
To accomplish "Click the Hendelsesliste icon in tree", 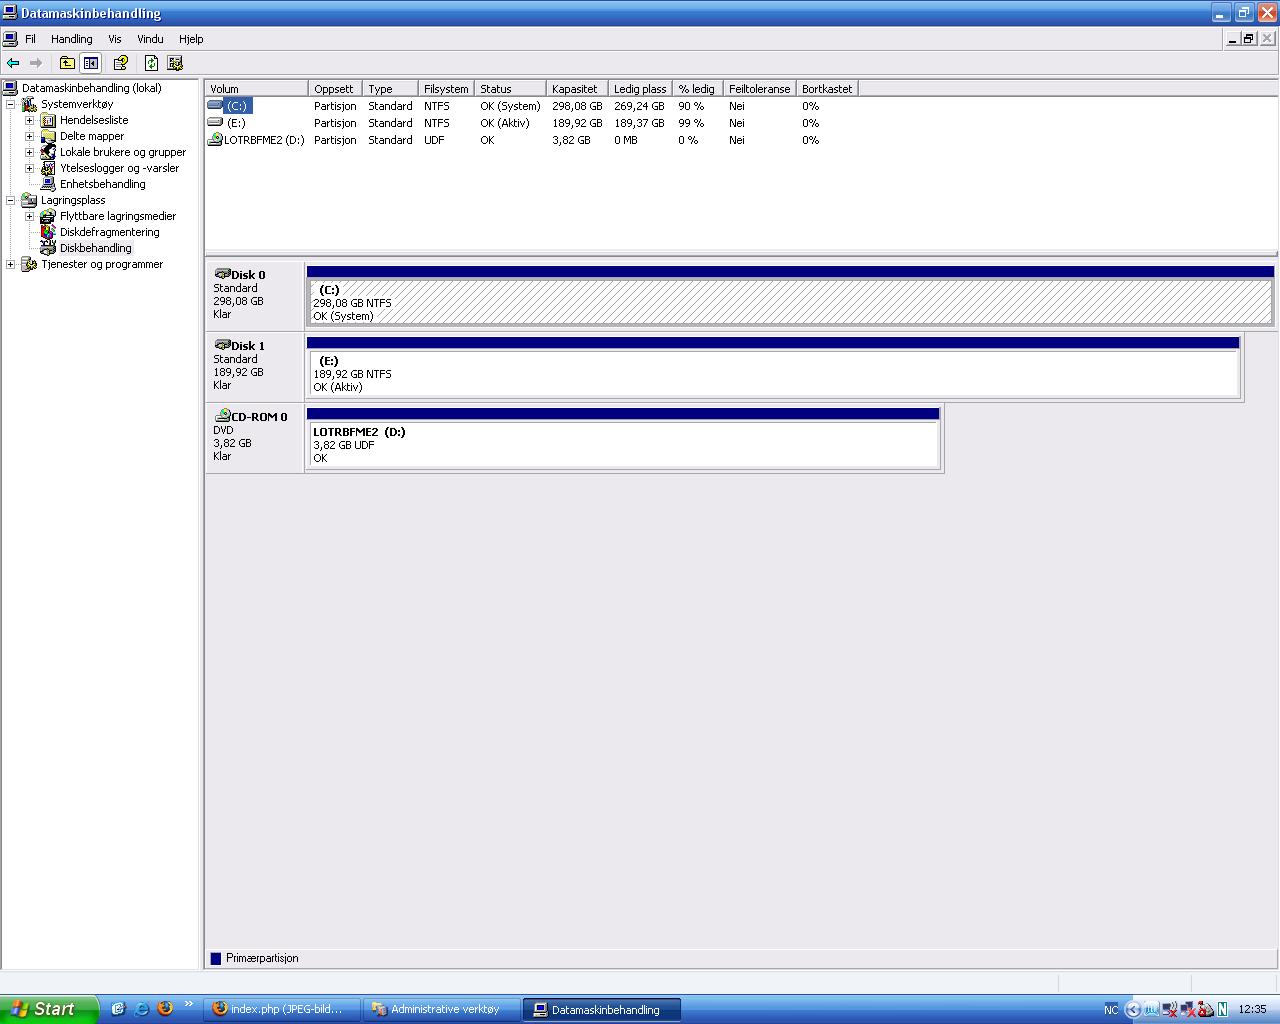I will [x=48, y=120].
